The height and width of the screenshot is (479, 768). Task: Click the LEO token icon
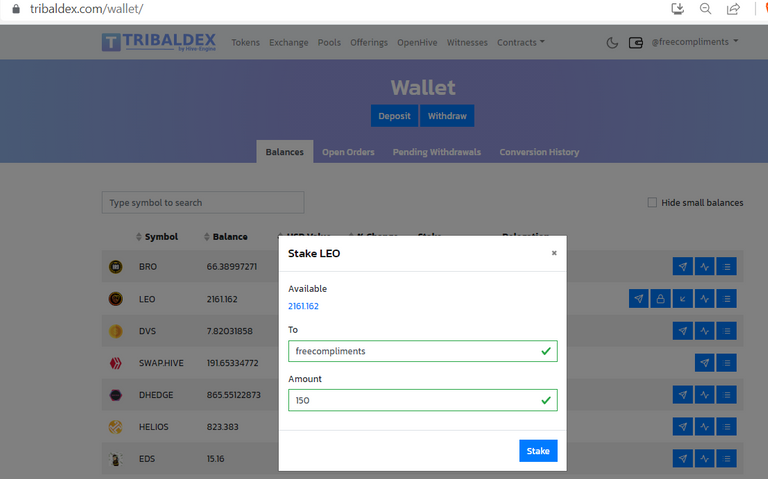[x=116, y=299]
